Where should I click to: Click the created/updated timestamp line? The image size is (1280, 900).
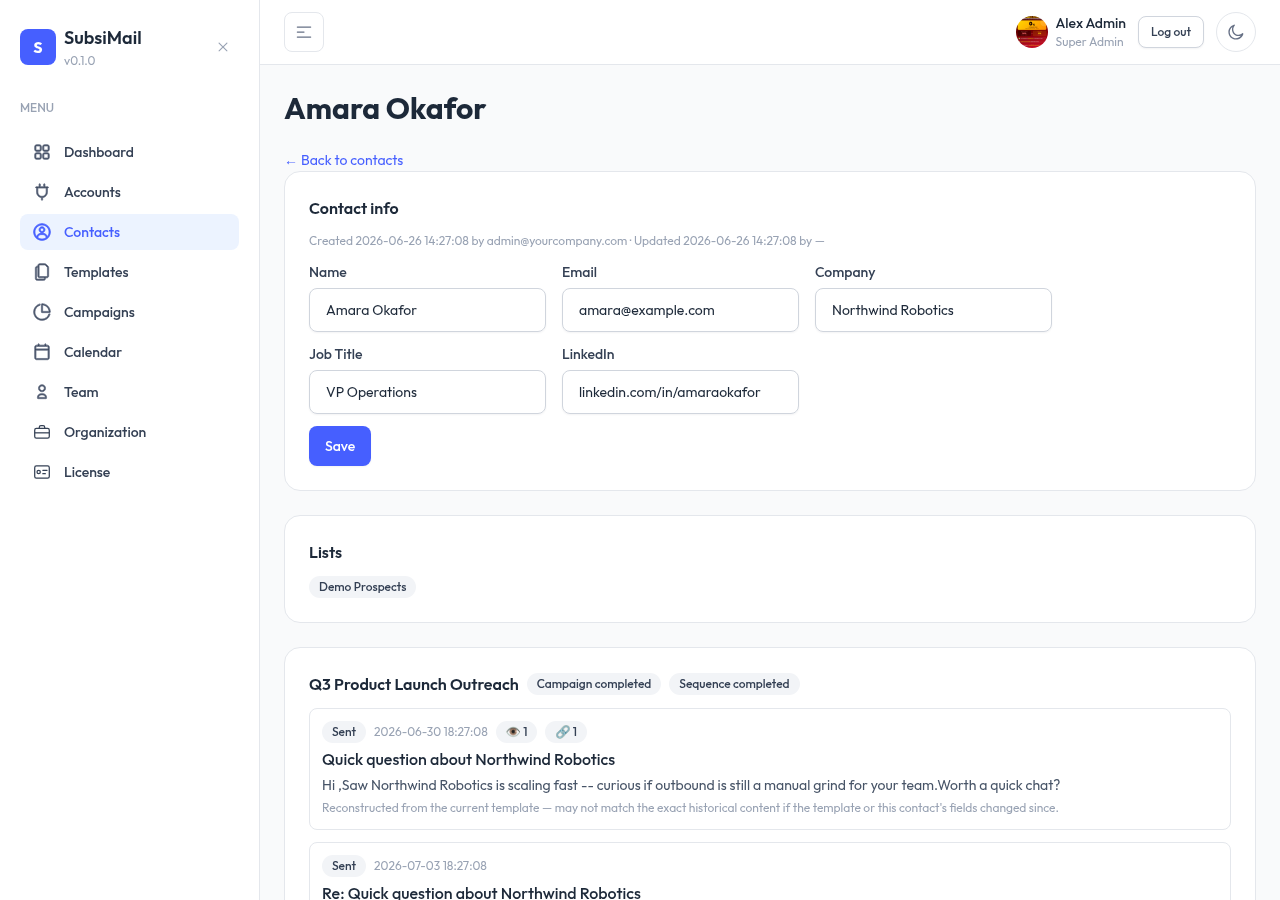point(566,241)
